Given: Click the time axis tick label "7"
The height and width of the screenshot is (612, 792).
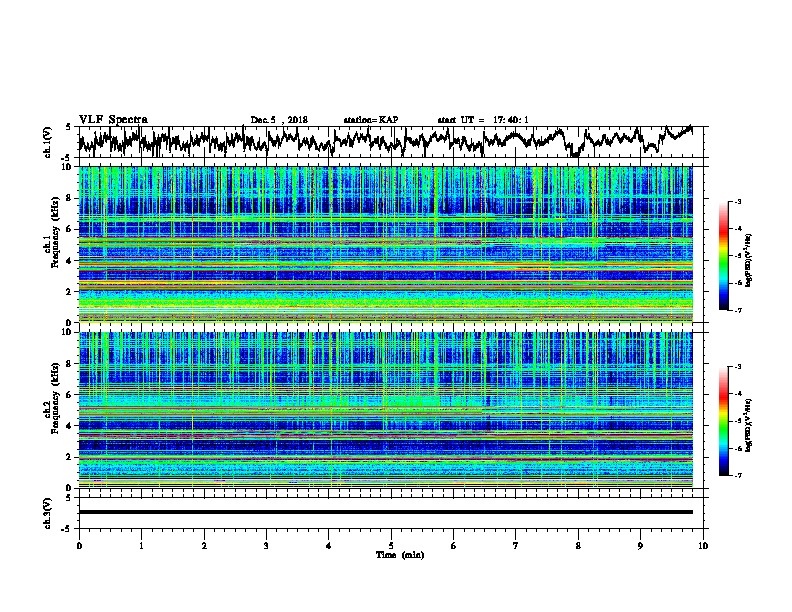Looking at the screenshot, I should point(516,546).
